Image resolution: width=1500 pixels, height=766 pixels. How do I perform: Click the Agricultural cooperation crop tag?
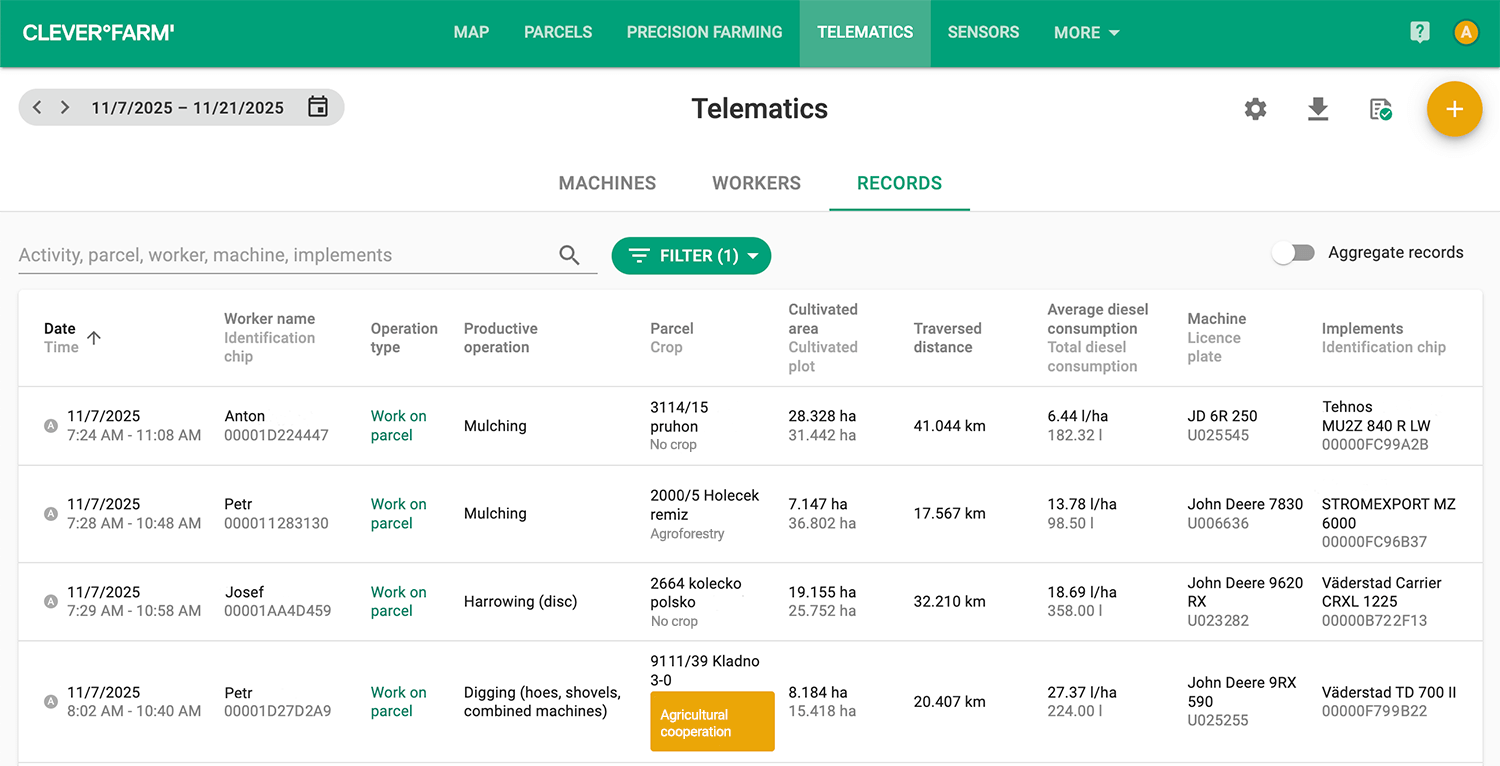click(x=712, y=721)
